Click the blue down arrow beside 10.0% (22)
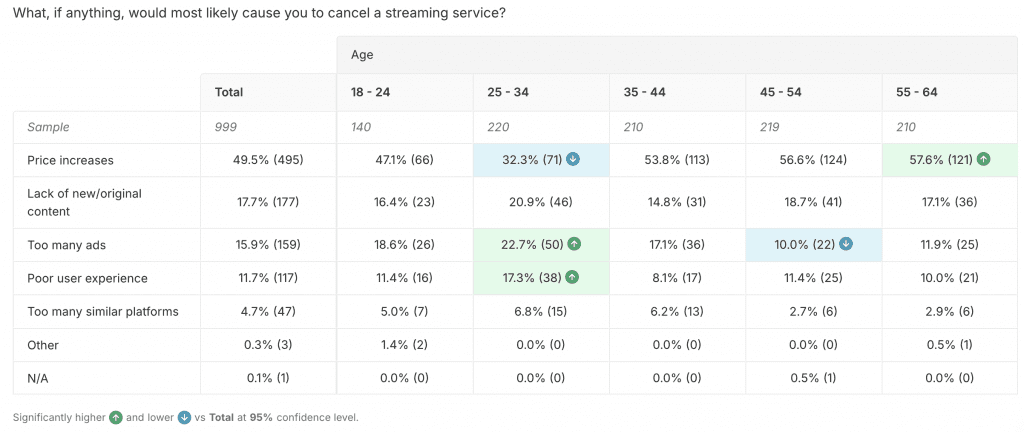The image size is (1024, 432). (847, 245)
